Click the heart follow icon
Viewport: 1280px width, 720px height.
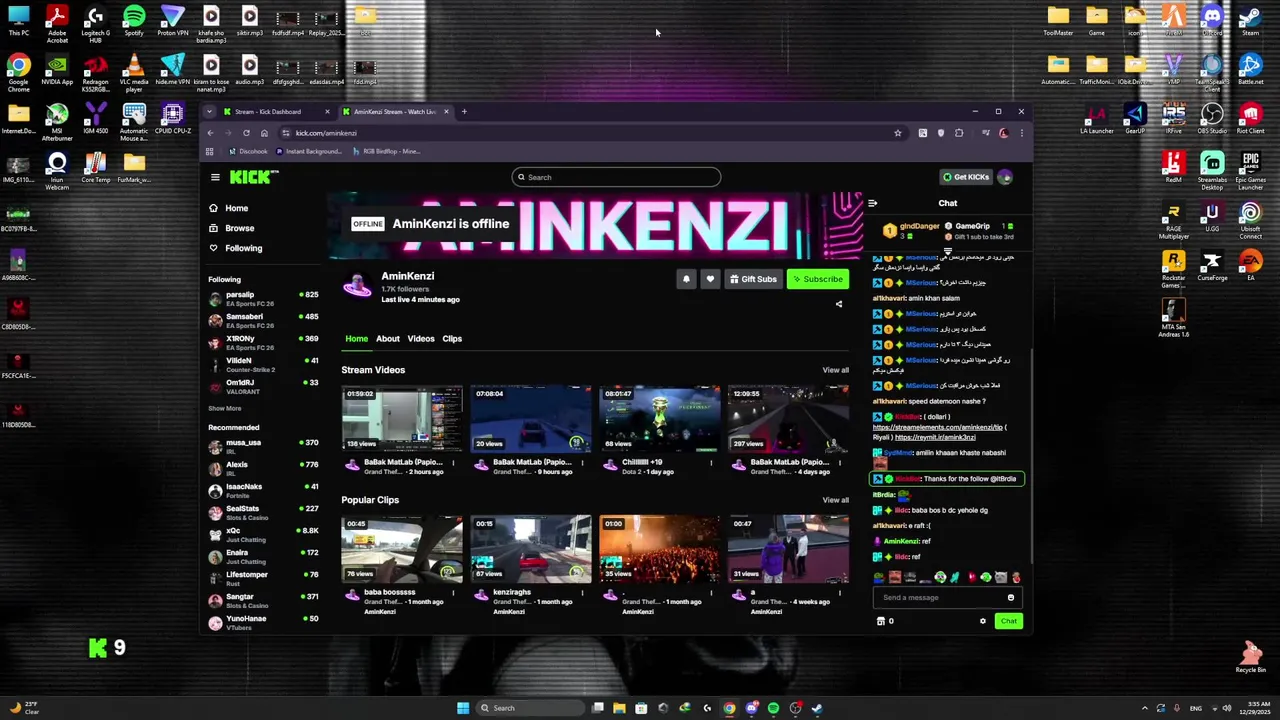coord(710,279)
